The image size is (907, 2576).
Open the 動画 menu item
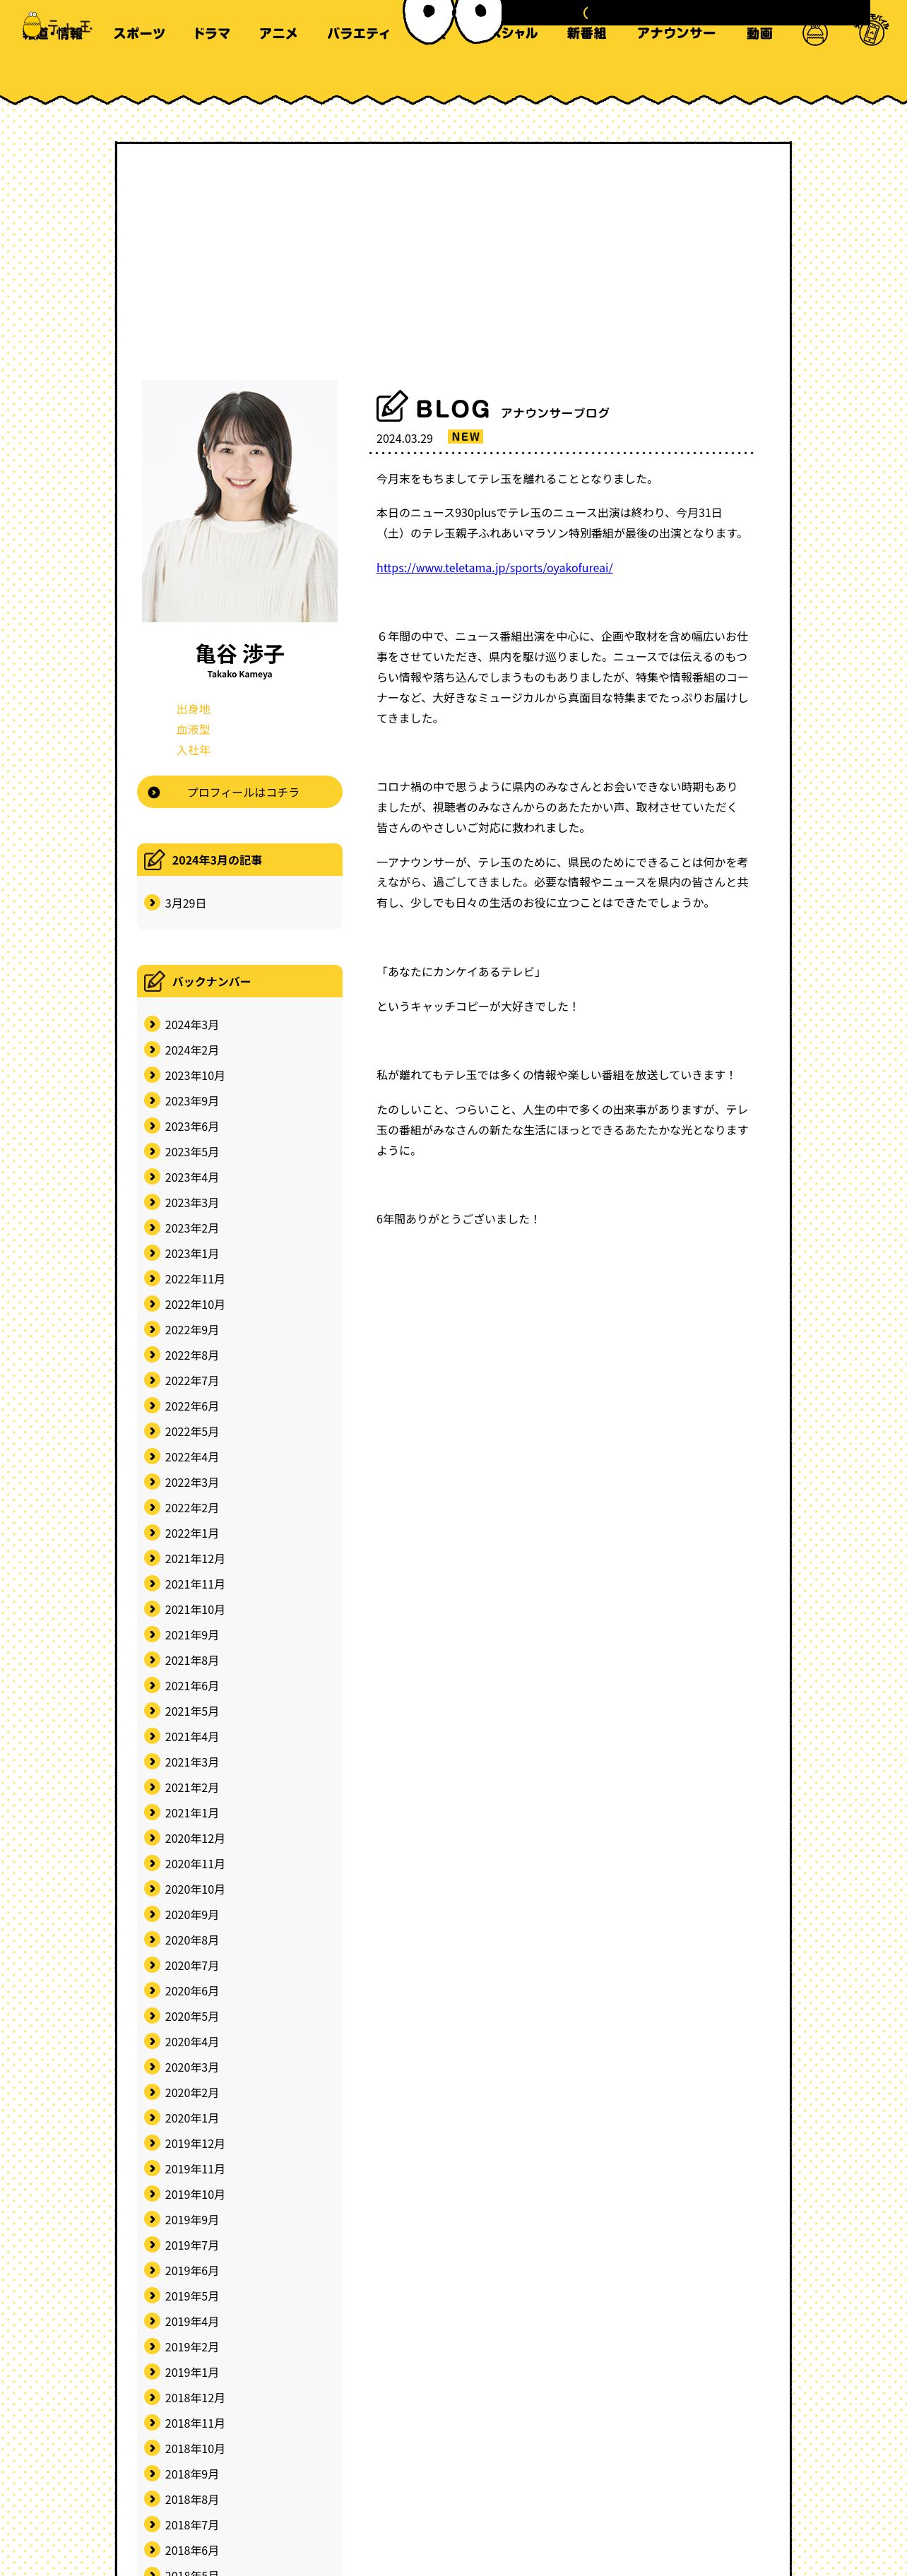[759, 33]
